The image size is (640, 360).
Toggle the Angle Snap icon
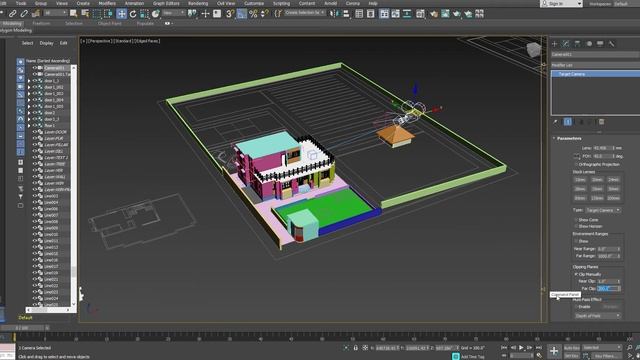click(242, 14)
